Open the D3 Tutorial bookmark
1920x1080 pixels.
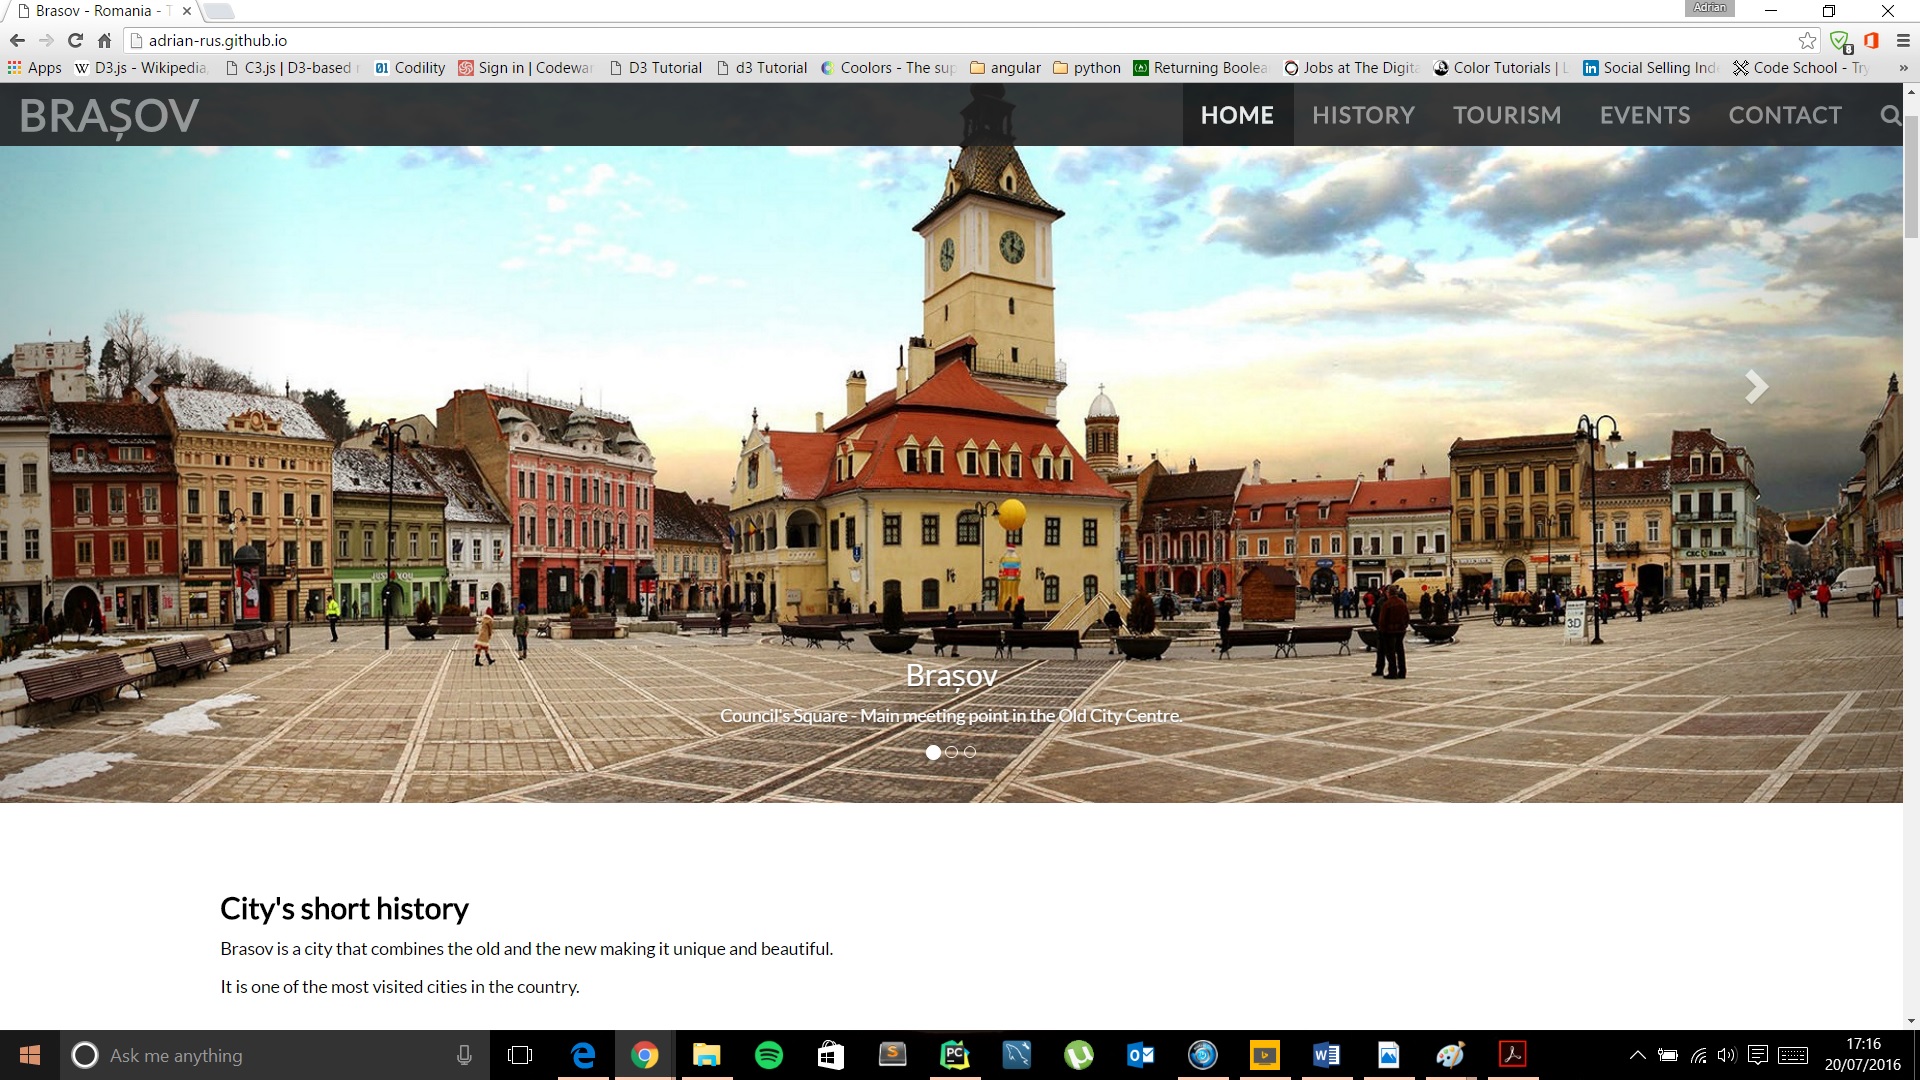tap(656, 67)
